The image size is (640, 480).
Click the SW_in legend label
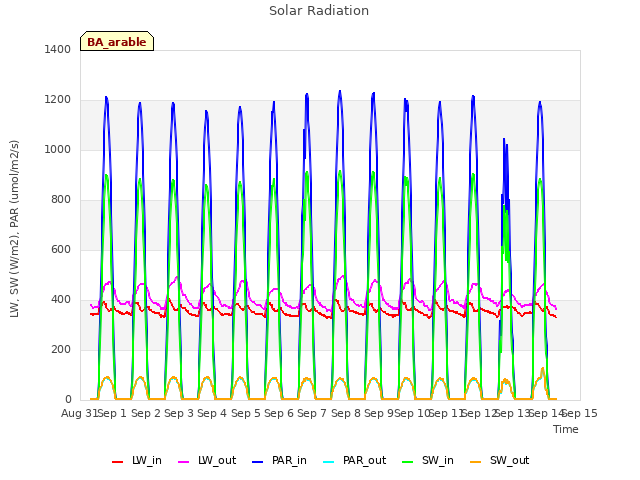coord(438,461)
